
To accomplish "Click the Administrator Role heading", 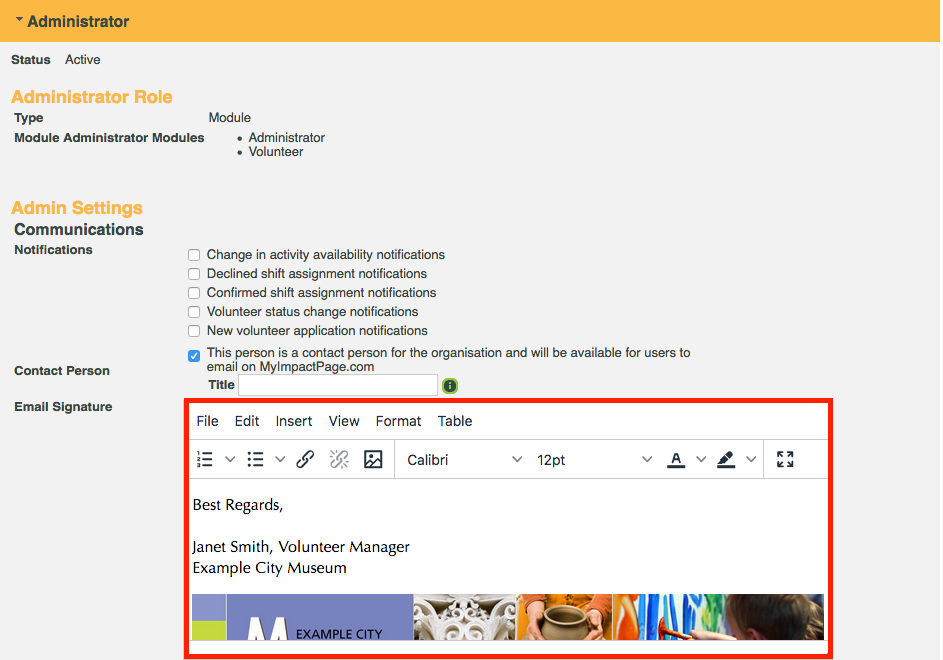I will point(92,97).
